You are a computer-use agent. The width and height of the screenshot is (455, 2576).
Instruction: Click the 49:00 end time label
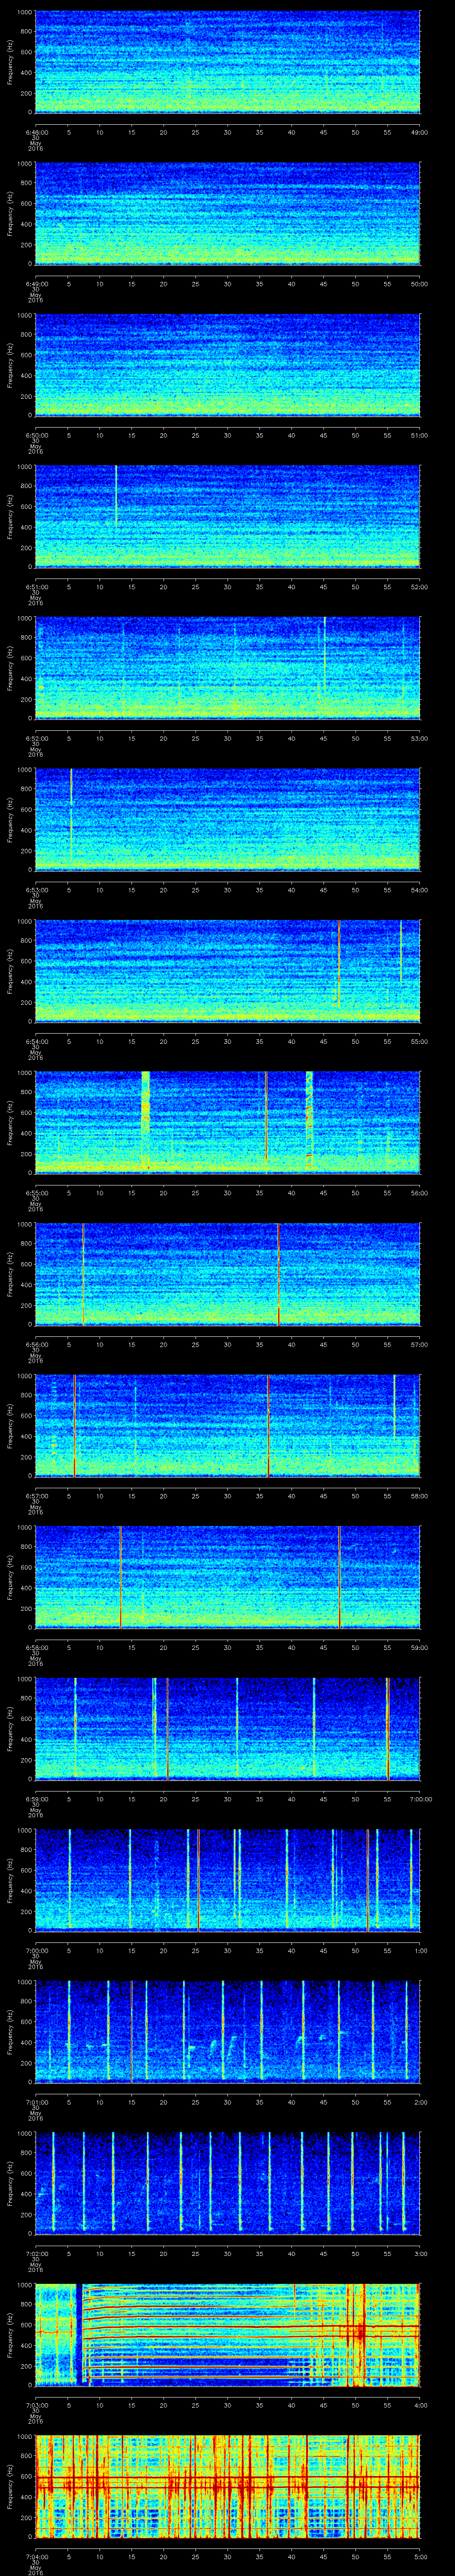pyautogui.click(x=420, y=131)
